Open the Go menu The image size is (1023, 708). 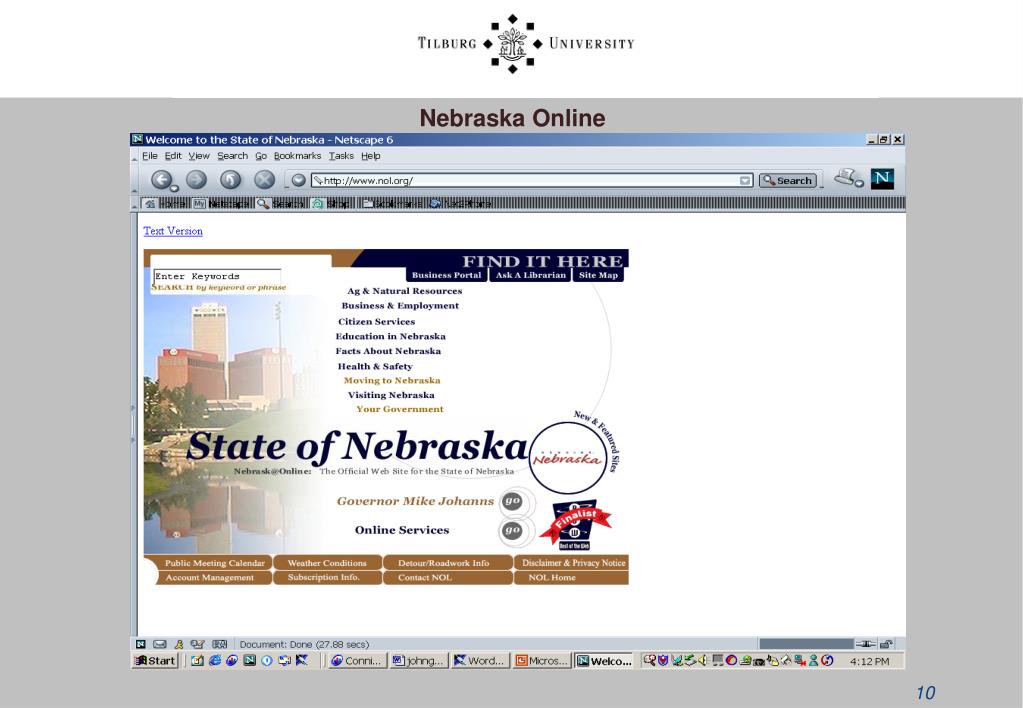[x=261, y=156]
